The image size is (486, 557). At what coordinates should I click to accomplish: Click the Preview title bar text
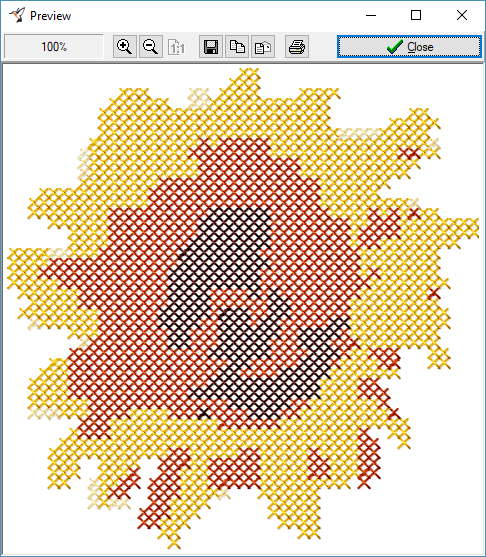coord(50,16)
